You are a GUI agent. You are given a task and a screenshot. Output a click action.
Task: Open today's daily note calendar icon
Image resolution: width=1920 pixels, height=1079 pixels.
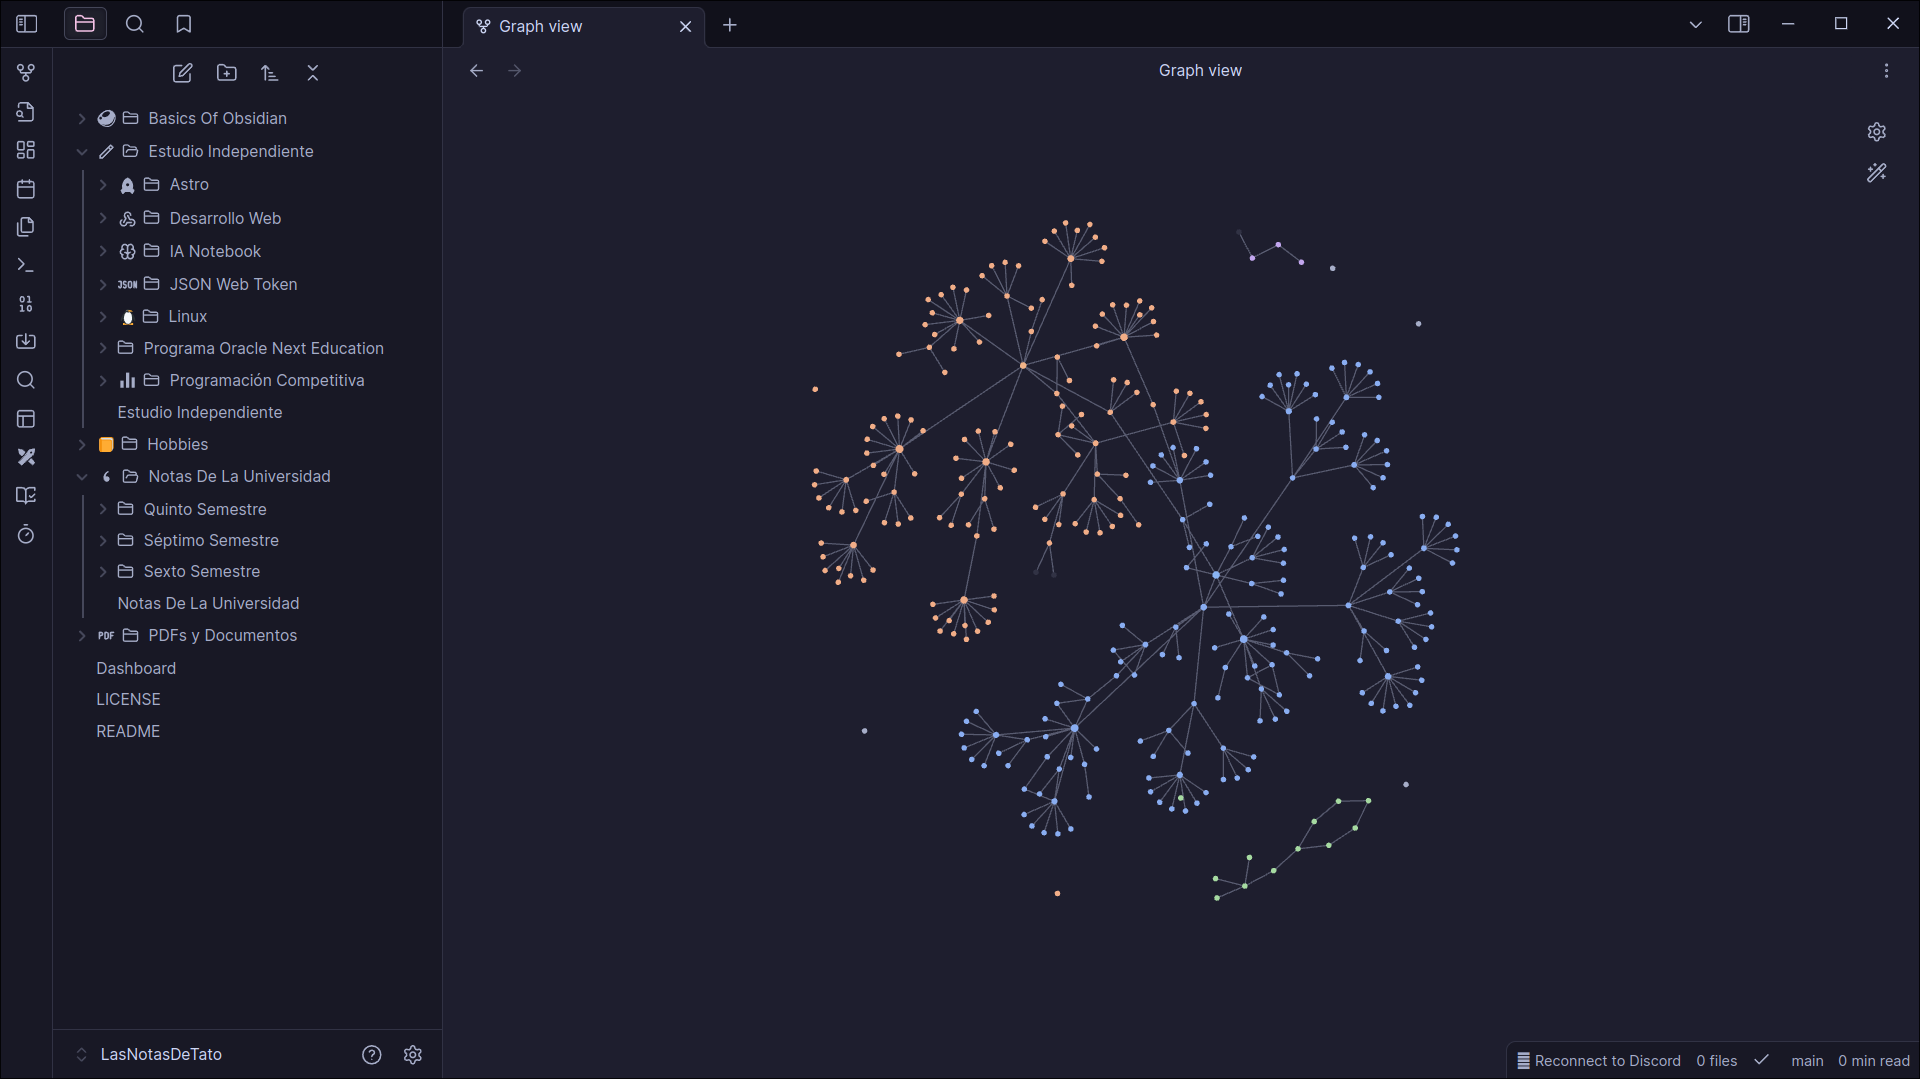point(26,189)
